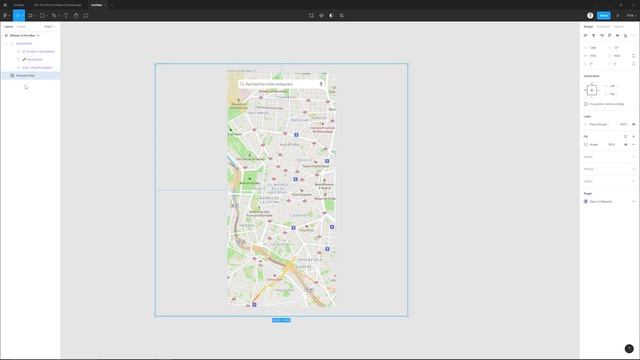Click the Present play icon

pos(618,16)
